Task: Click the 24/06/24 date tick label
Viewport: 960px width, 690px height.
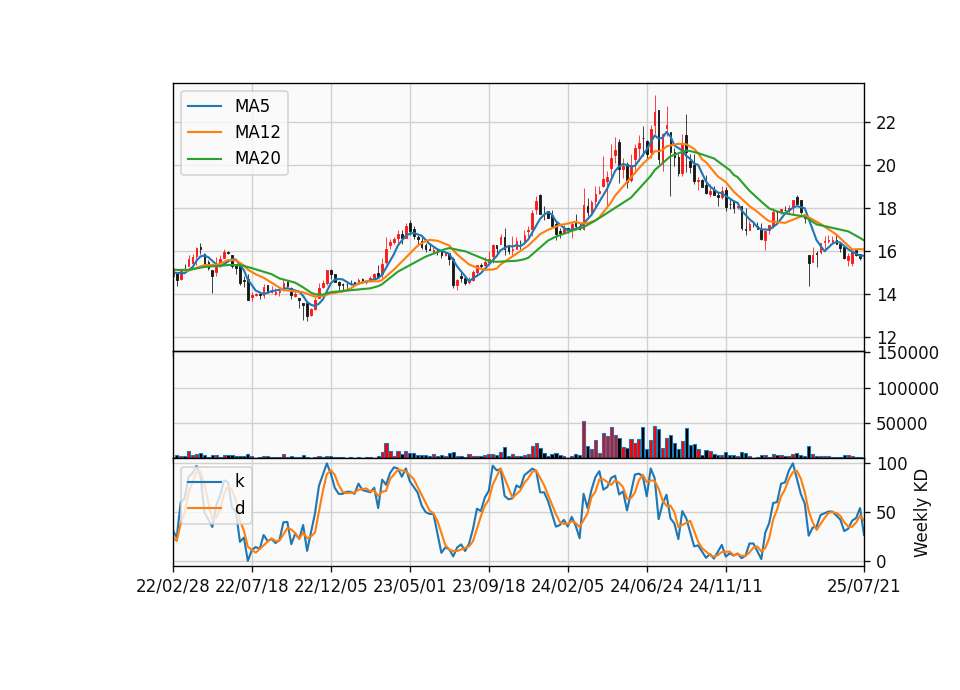Action: [x=647, y=586]
